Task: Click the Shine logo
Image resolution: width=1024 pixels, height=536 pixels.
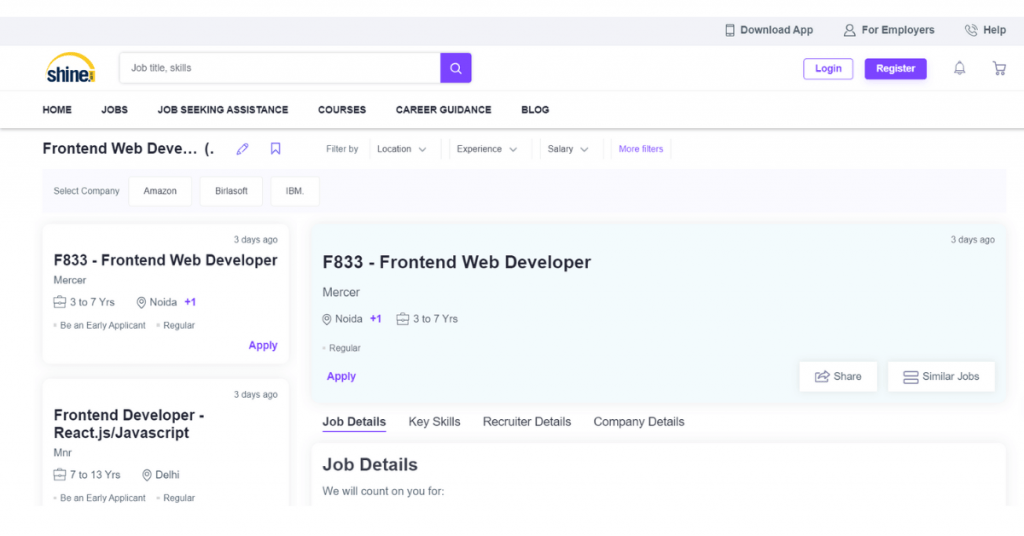Action: 71,68
